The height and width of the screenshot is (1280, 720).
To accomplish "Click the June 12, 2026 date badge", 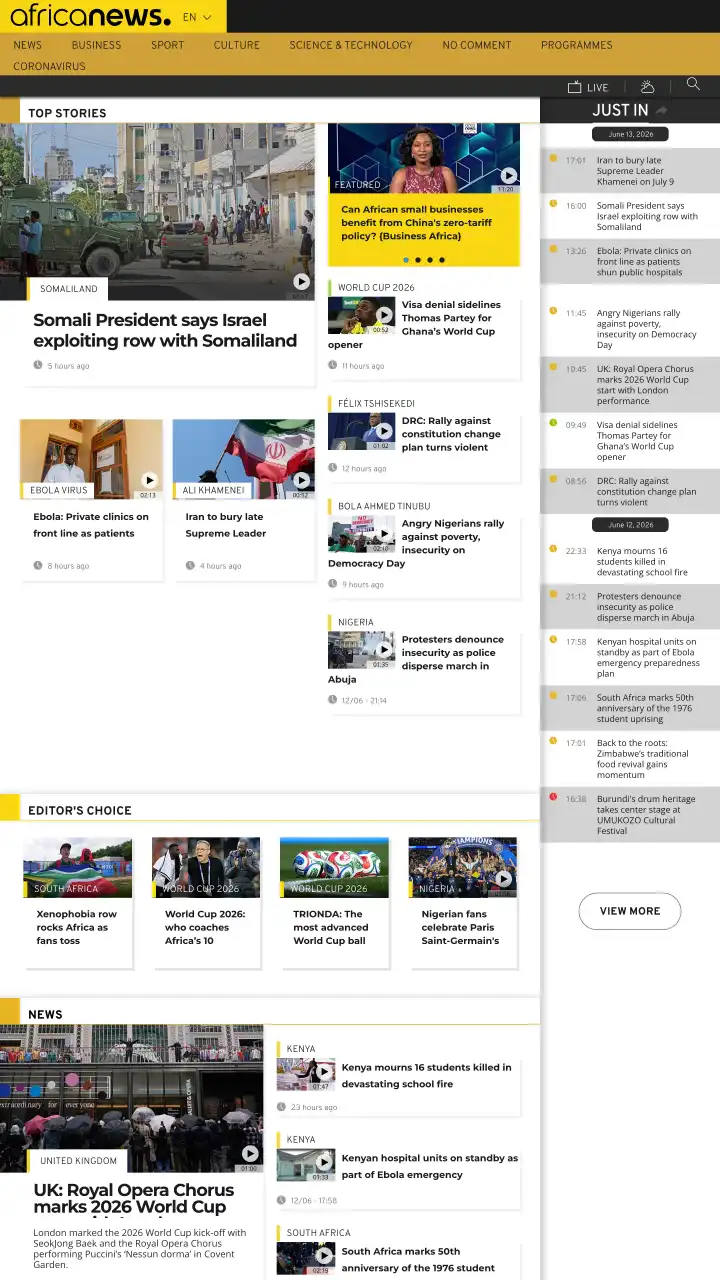I will [x=630, y=525].
